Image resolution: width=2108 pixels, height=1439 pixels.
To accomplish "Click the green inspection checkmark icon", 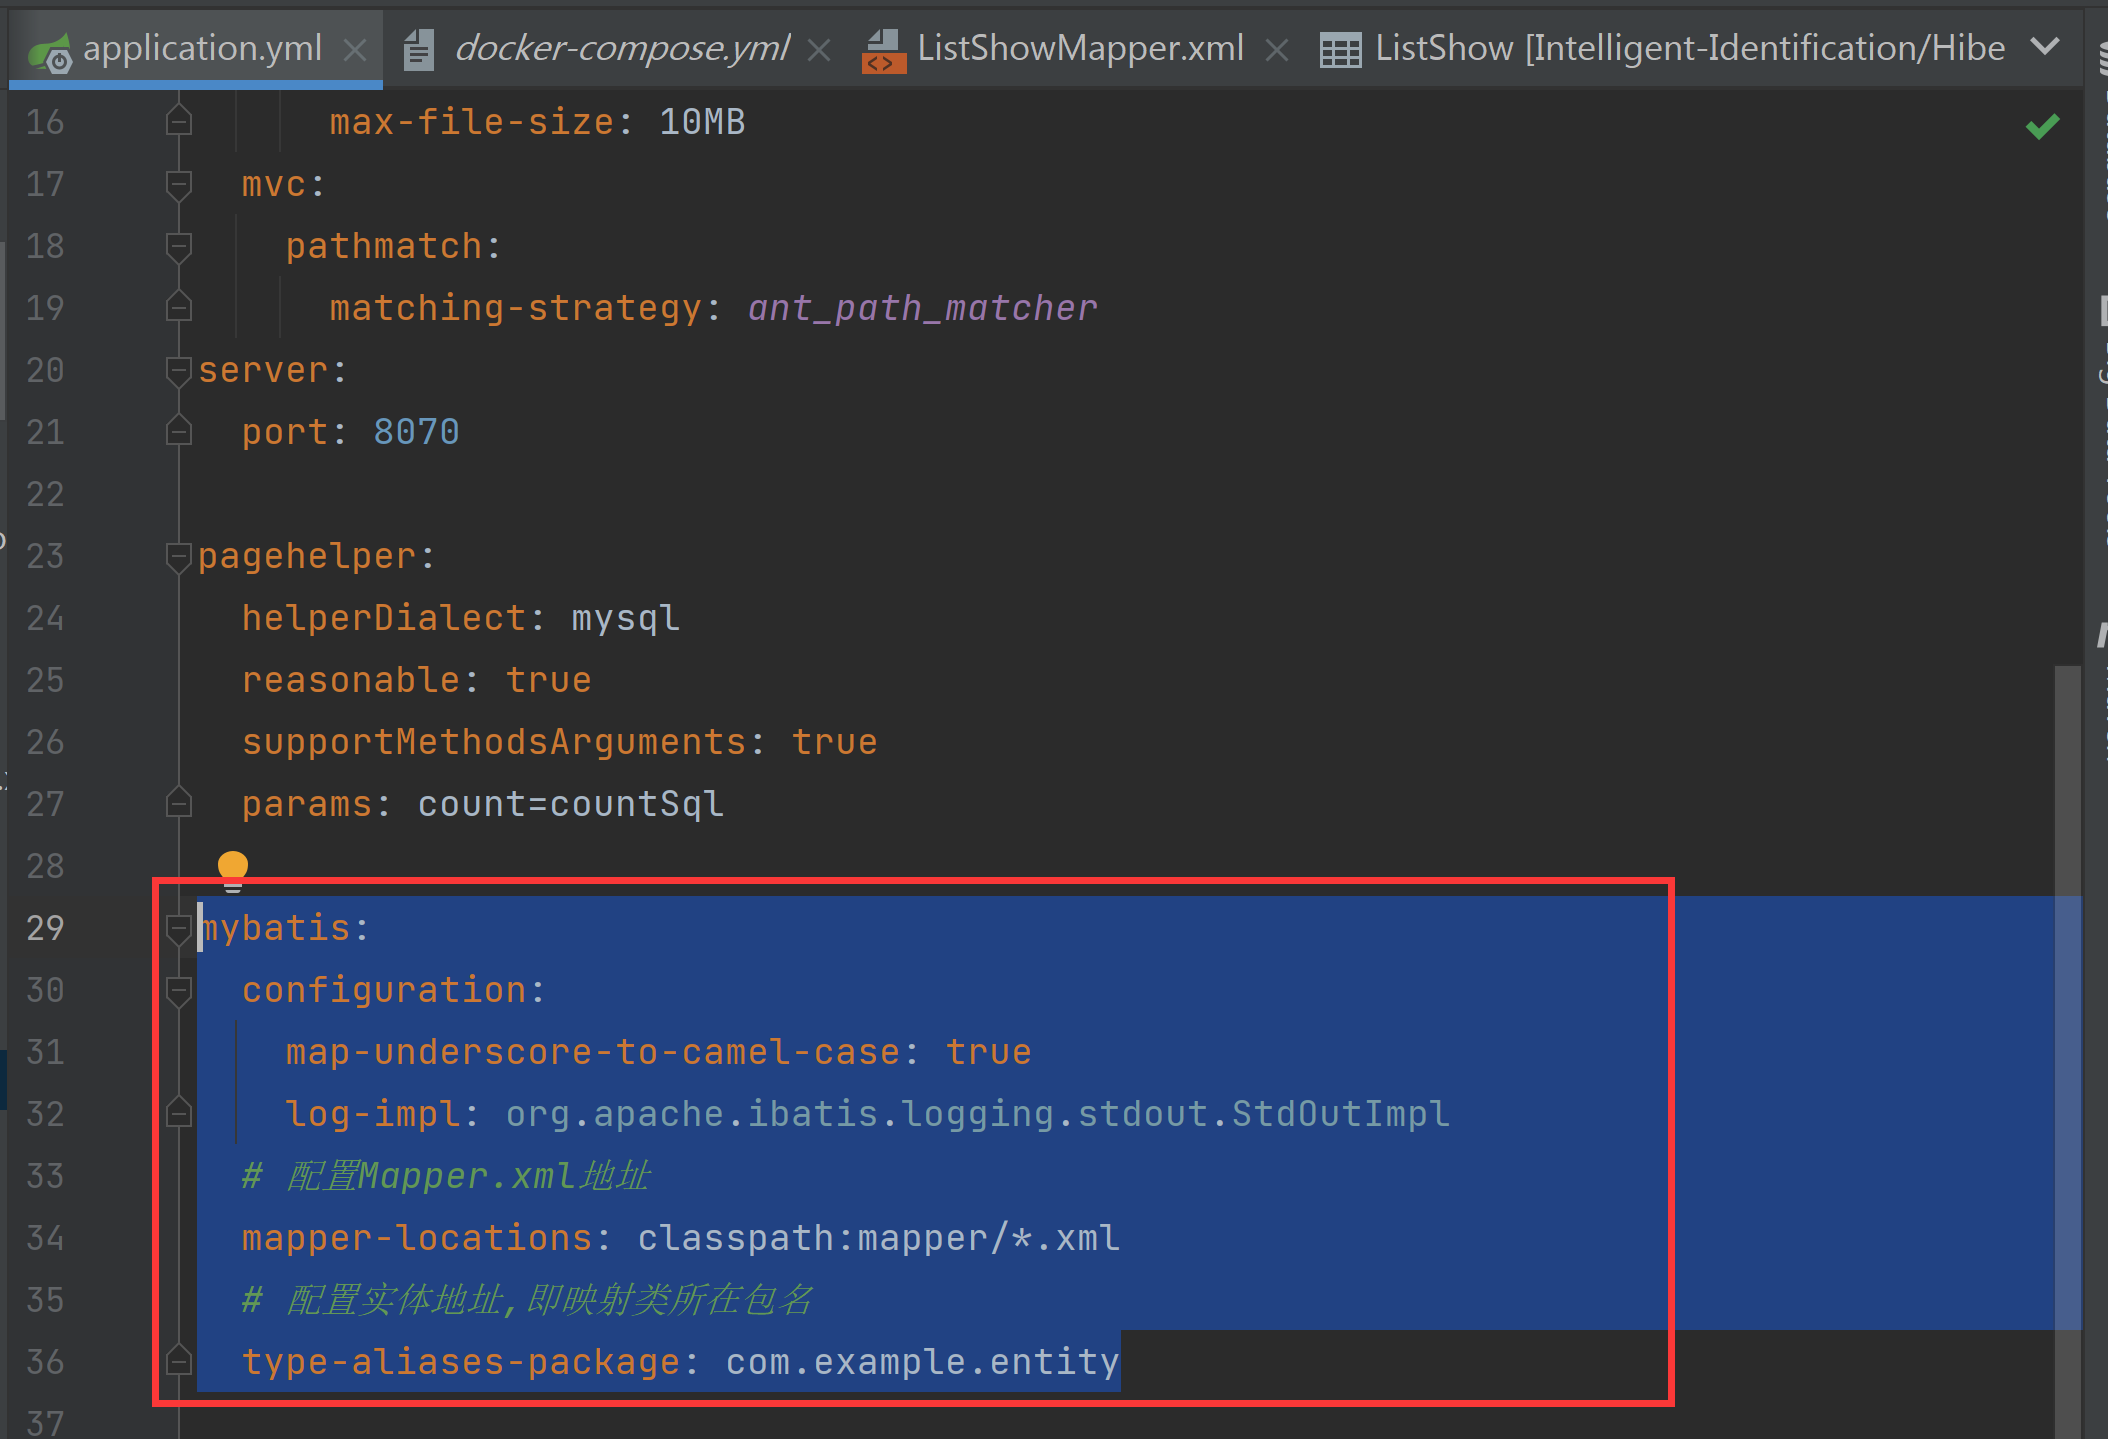I will 2042,126.
